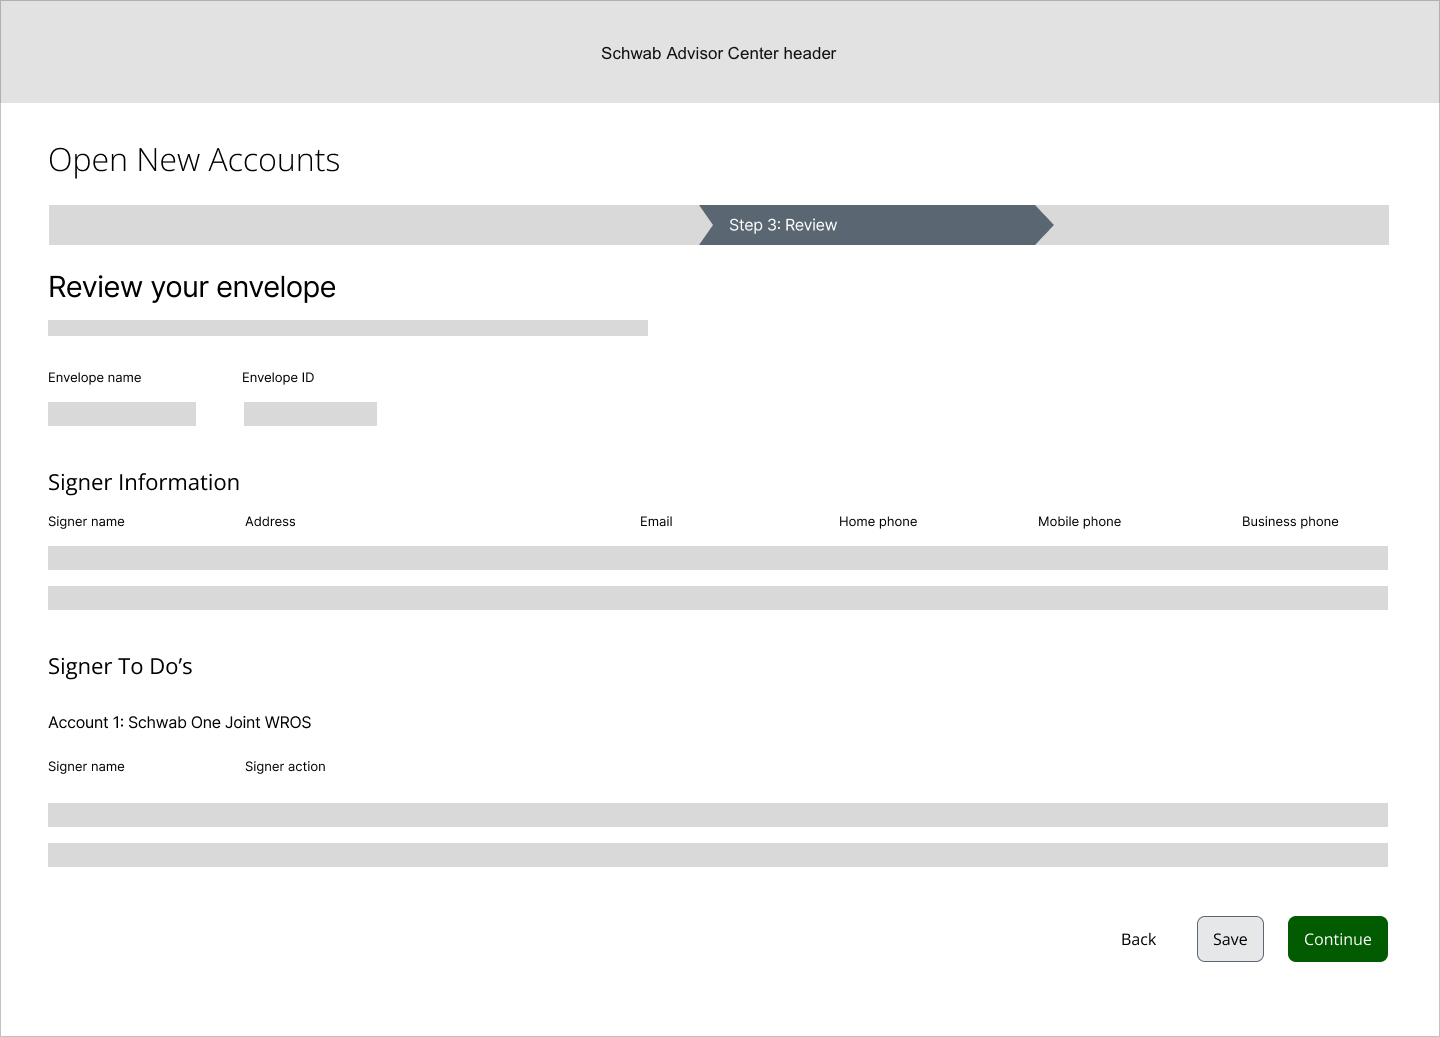Click the Home phone column header

pyautogui.click(x=878, y=521)
